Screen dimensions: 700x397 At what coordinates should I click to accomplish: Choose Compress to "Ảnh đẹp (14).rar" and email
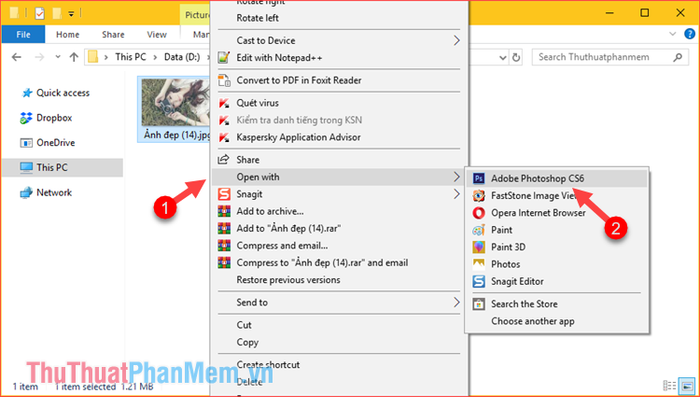(x=339, y=263)
